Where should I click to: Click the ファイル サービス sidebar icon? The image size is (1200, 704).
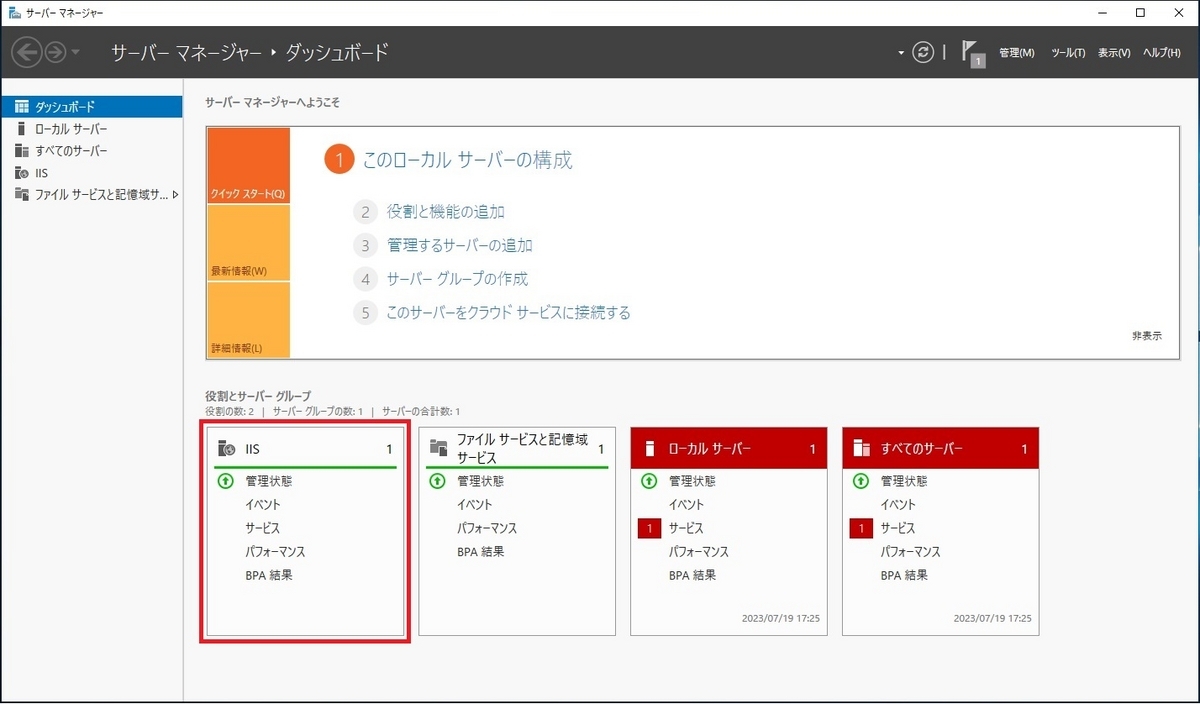22,195
